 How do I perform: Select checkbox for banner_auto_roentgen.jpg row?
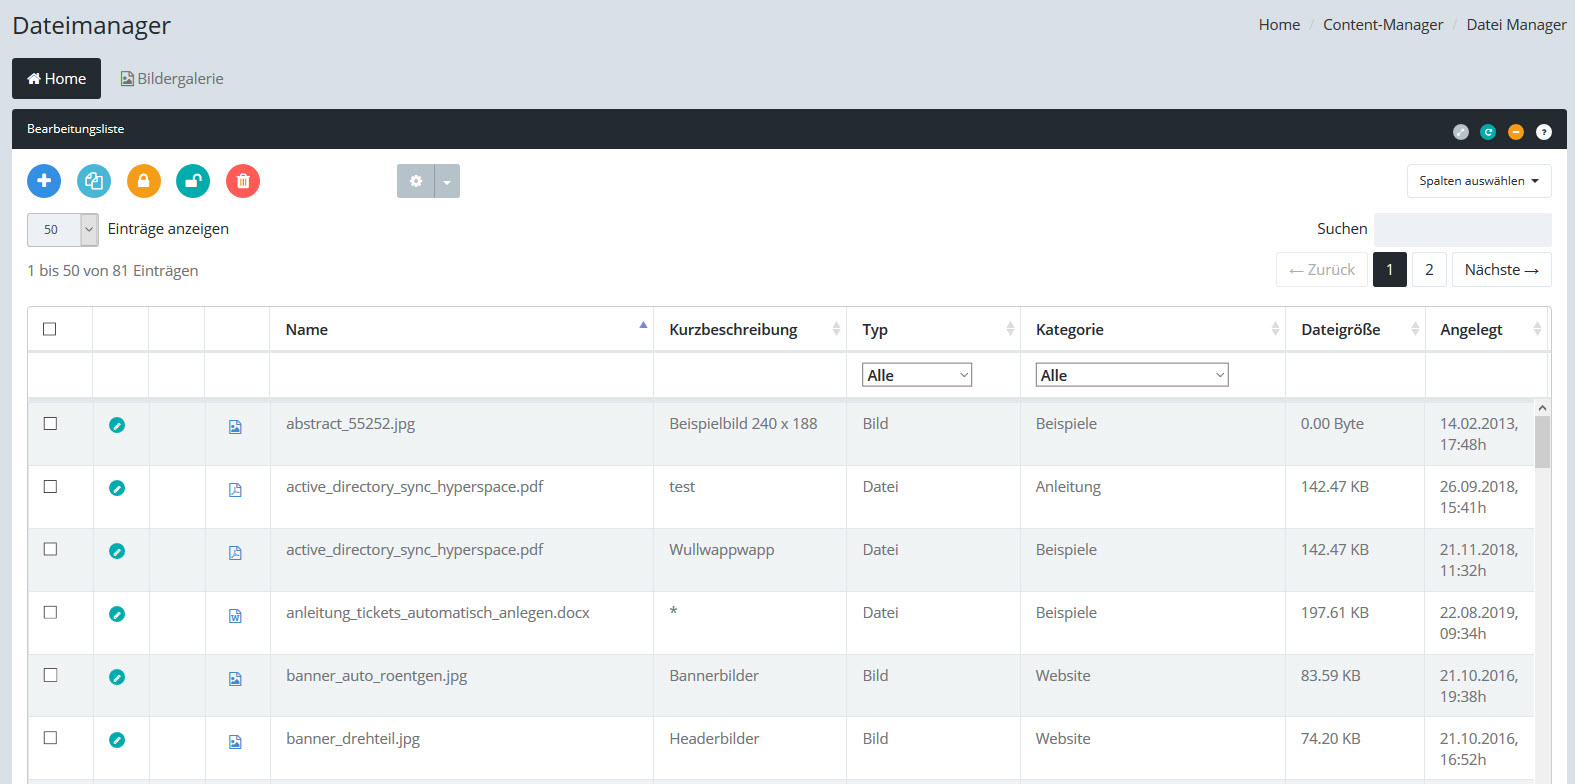pyautogui.click(x=50, y=675)
